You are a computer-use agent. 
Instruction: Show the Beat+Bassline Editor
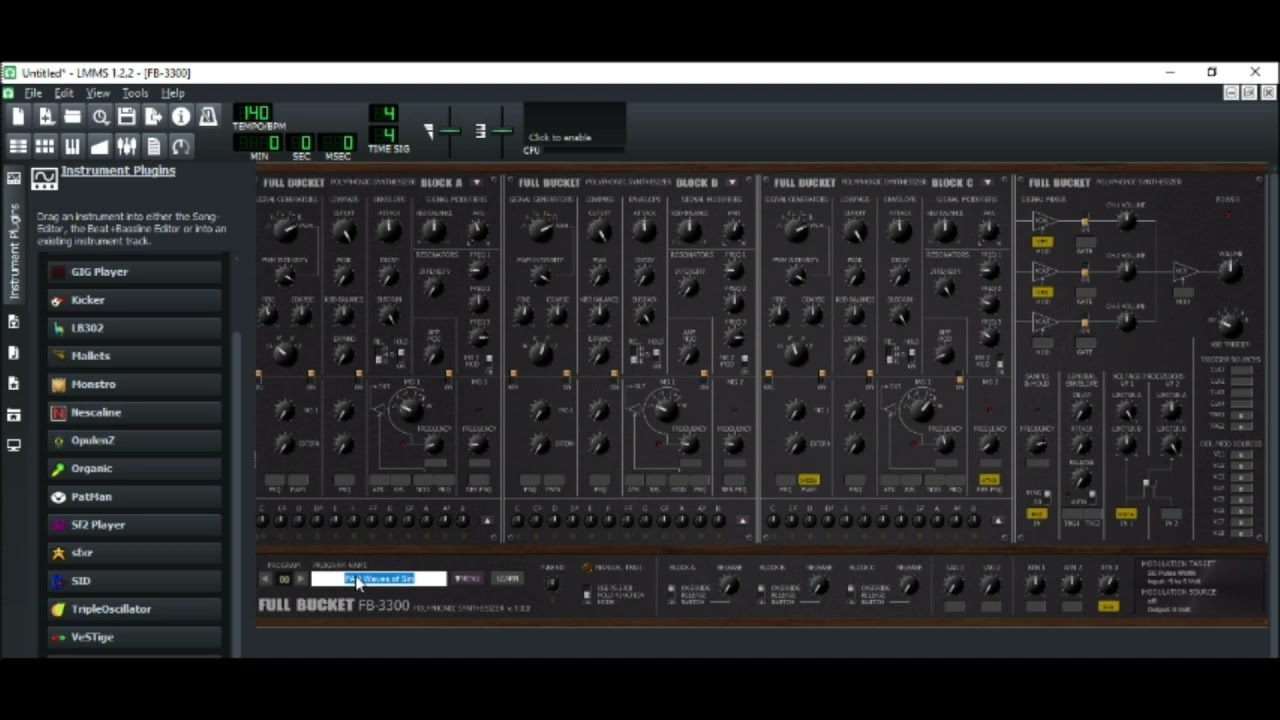tap(46, 146)
